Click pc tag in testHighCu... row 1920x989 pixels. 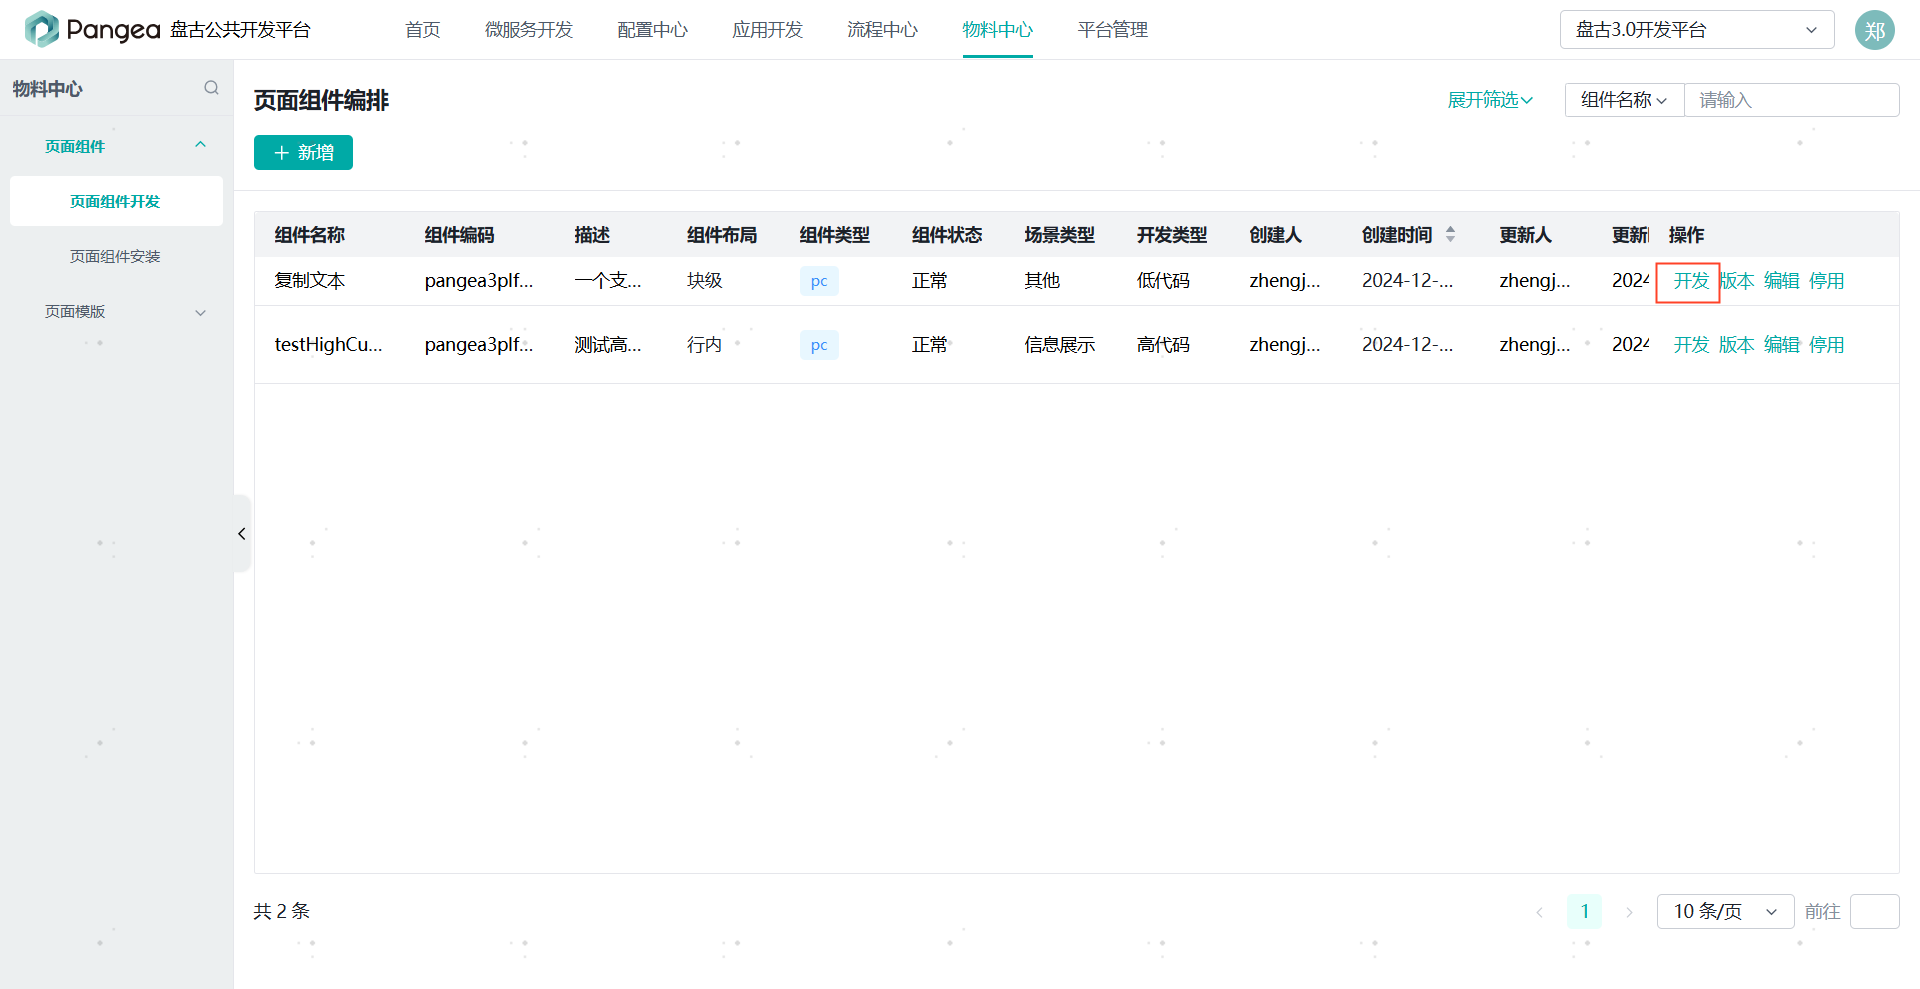[x=819, y=345]
